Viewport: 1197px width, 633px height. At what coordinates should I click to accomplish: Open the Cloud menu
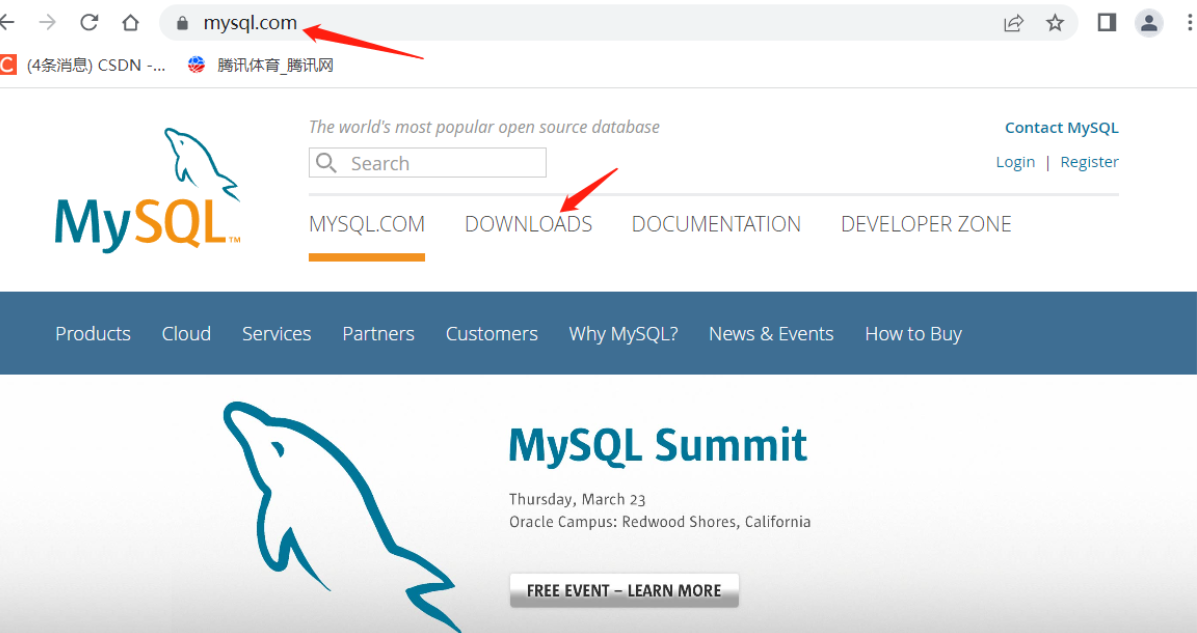[x=186, y=334]
